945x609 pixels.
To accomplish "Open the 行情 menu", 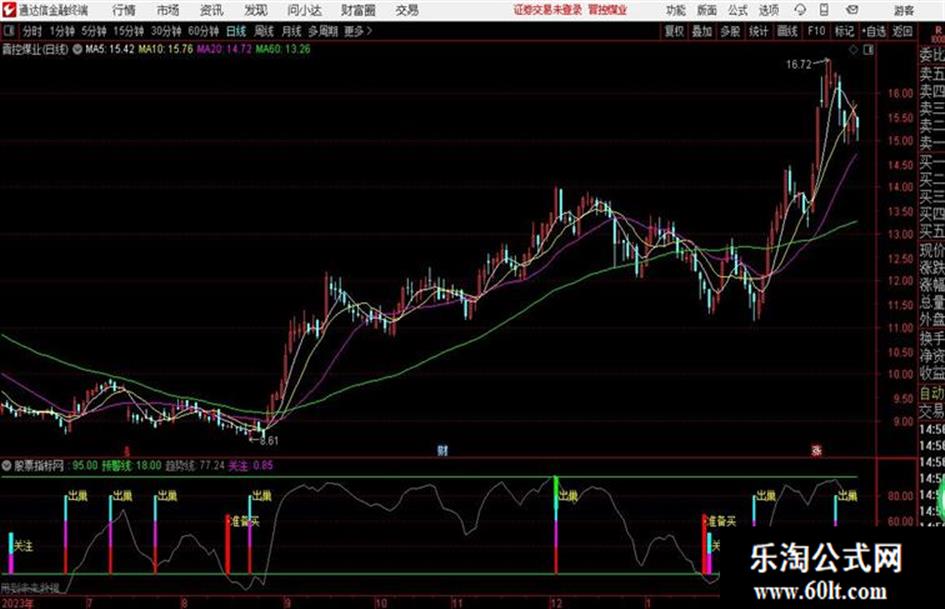I will tap(124, 10).
